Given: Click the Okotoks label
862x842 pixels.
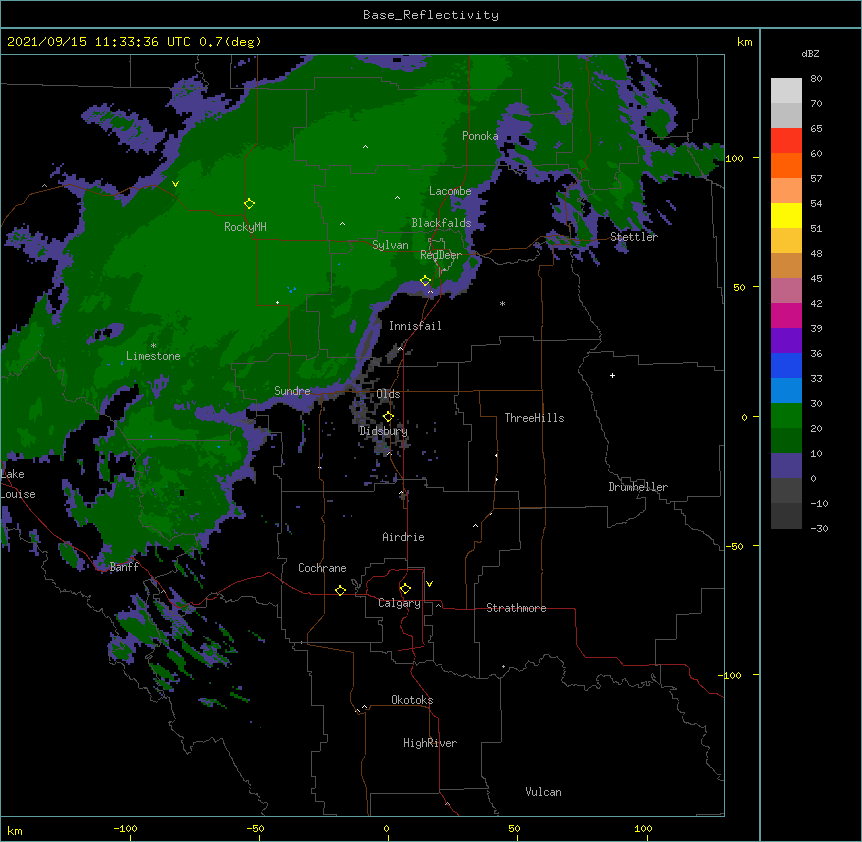Looking at the screenshot, I should (x=412, y=700).
